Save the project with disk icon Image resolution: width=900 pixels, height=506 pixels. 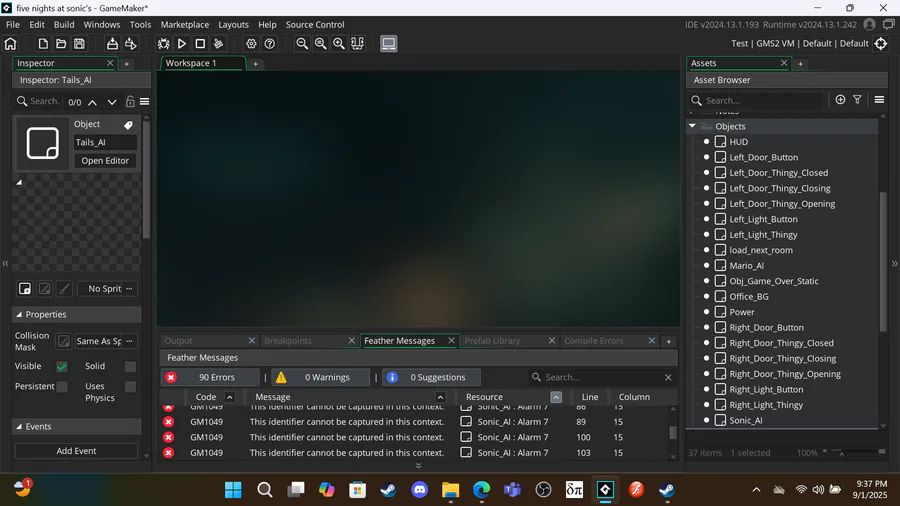tap(79, 44)
